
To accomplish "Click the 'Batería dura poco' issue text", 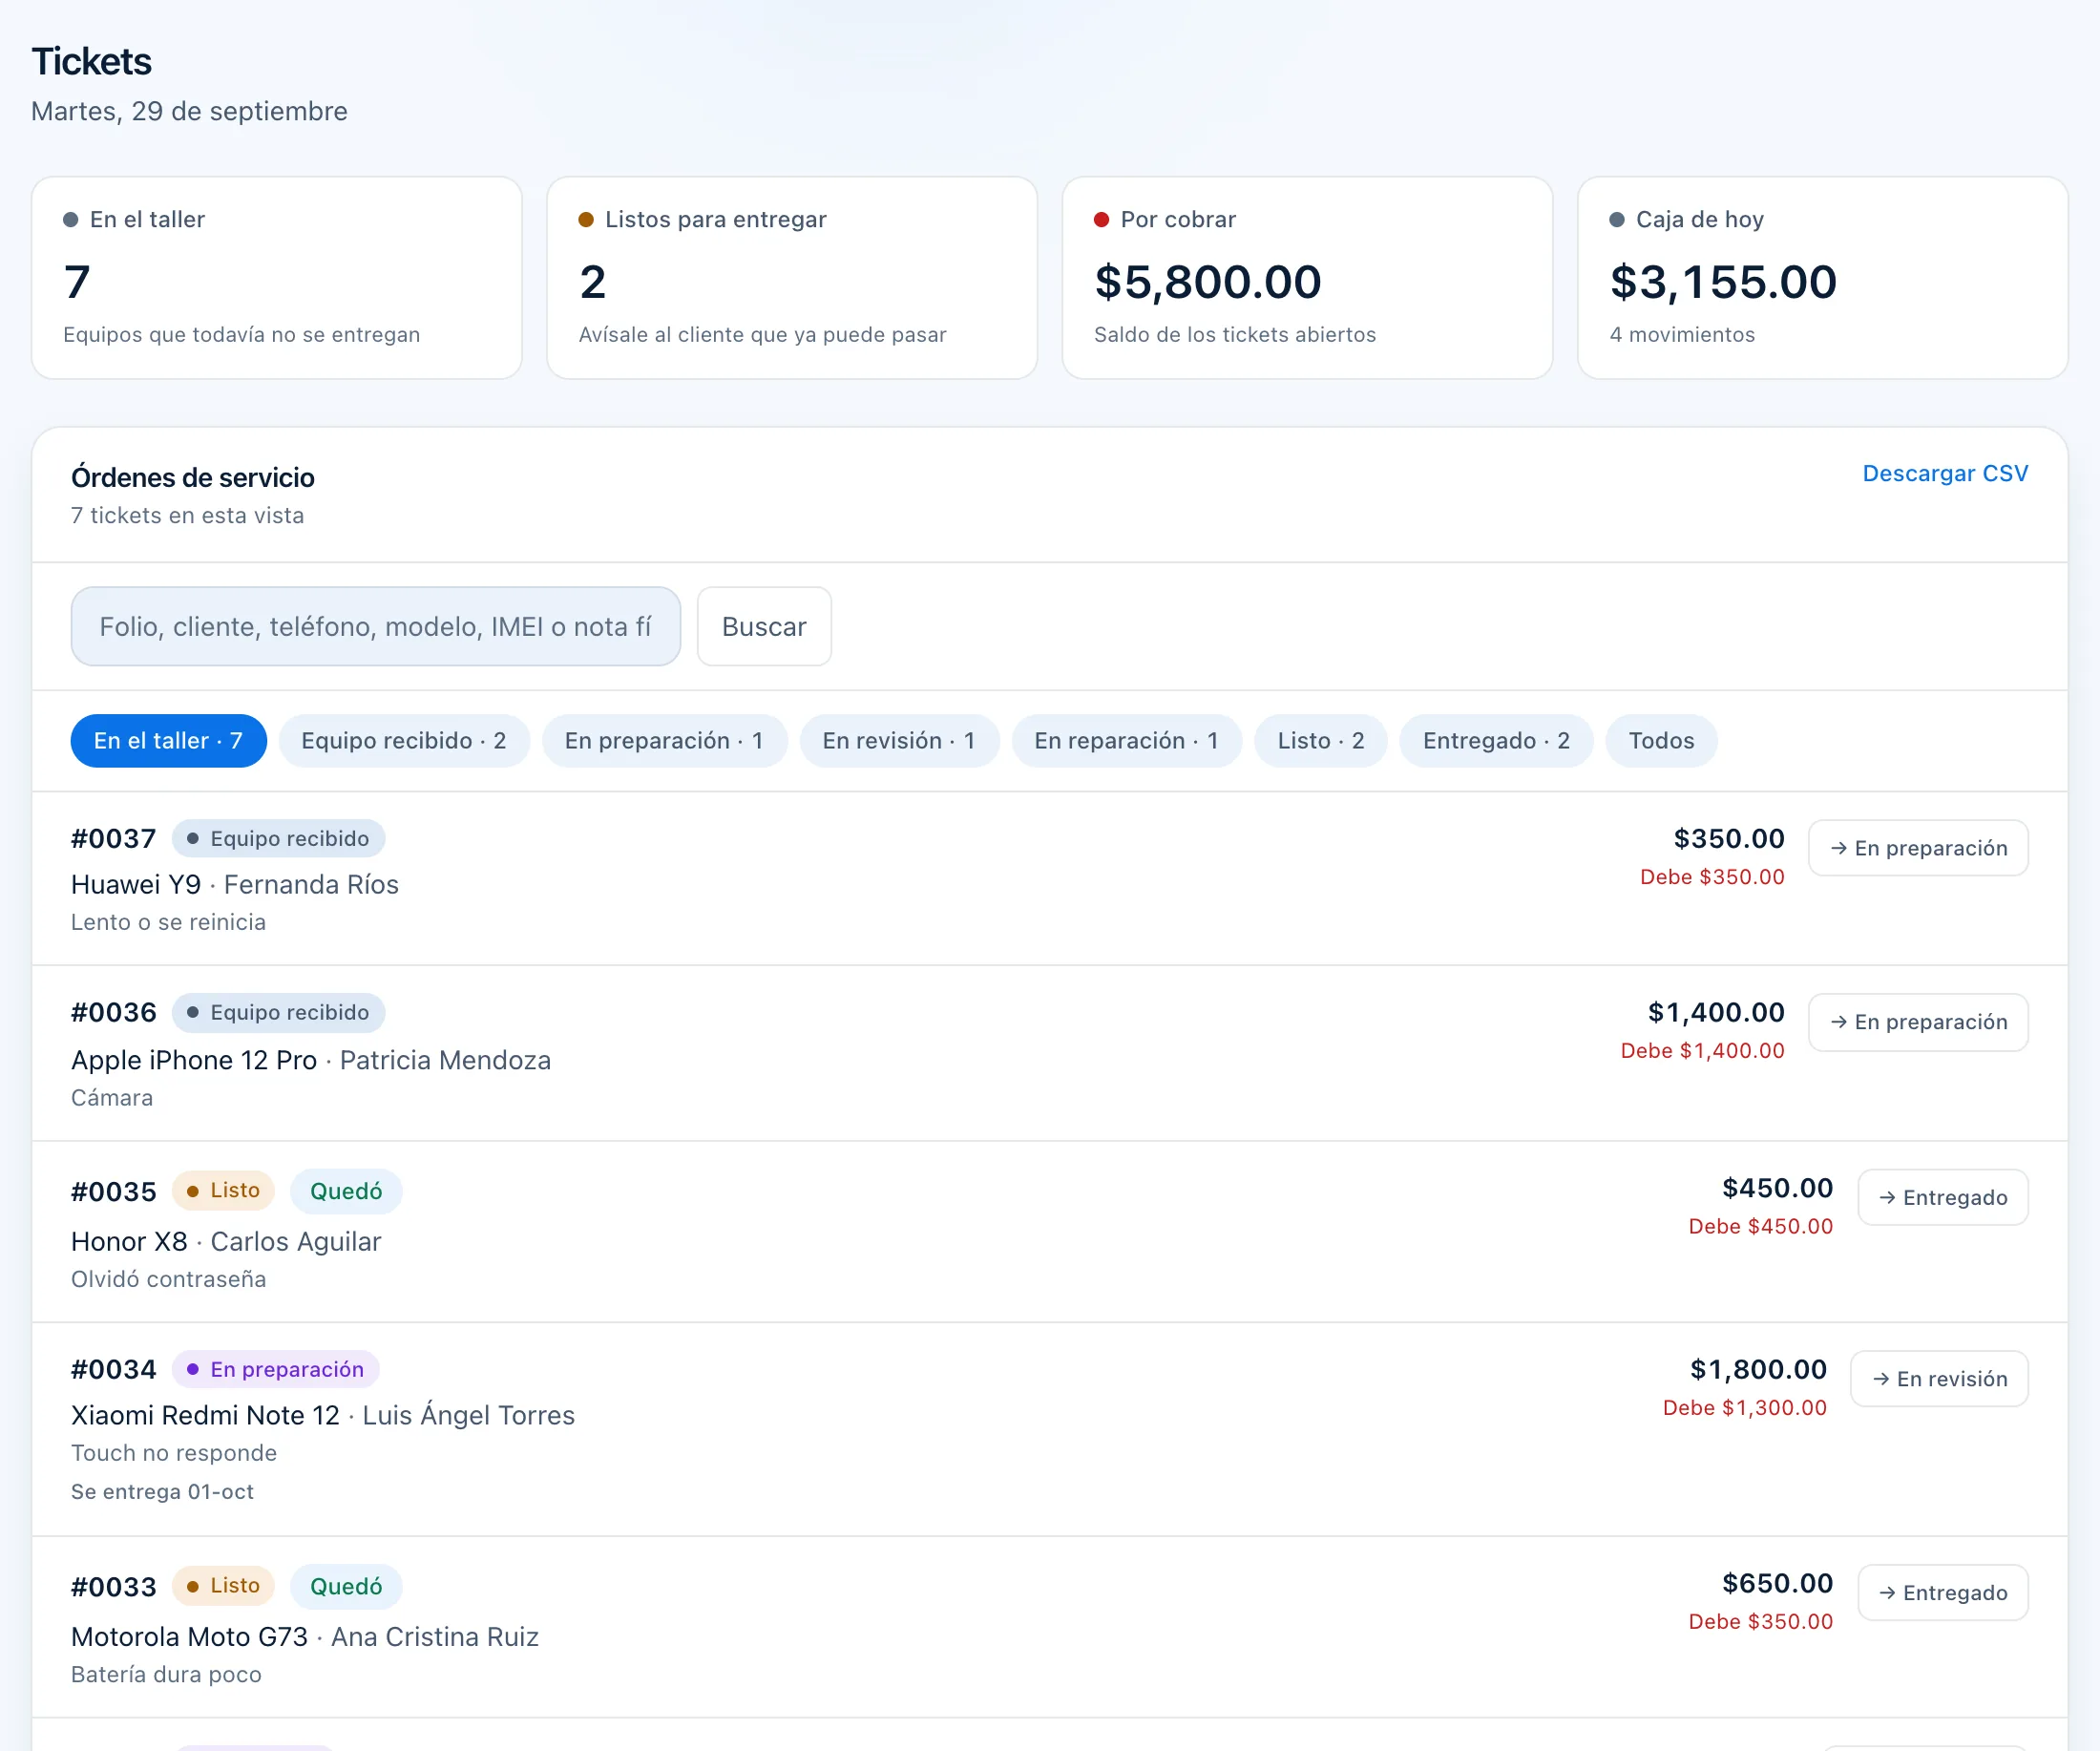I will pyautogui.click(x=166, y=1674).
